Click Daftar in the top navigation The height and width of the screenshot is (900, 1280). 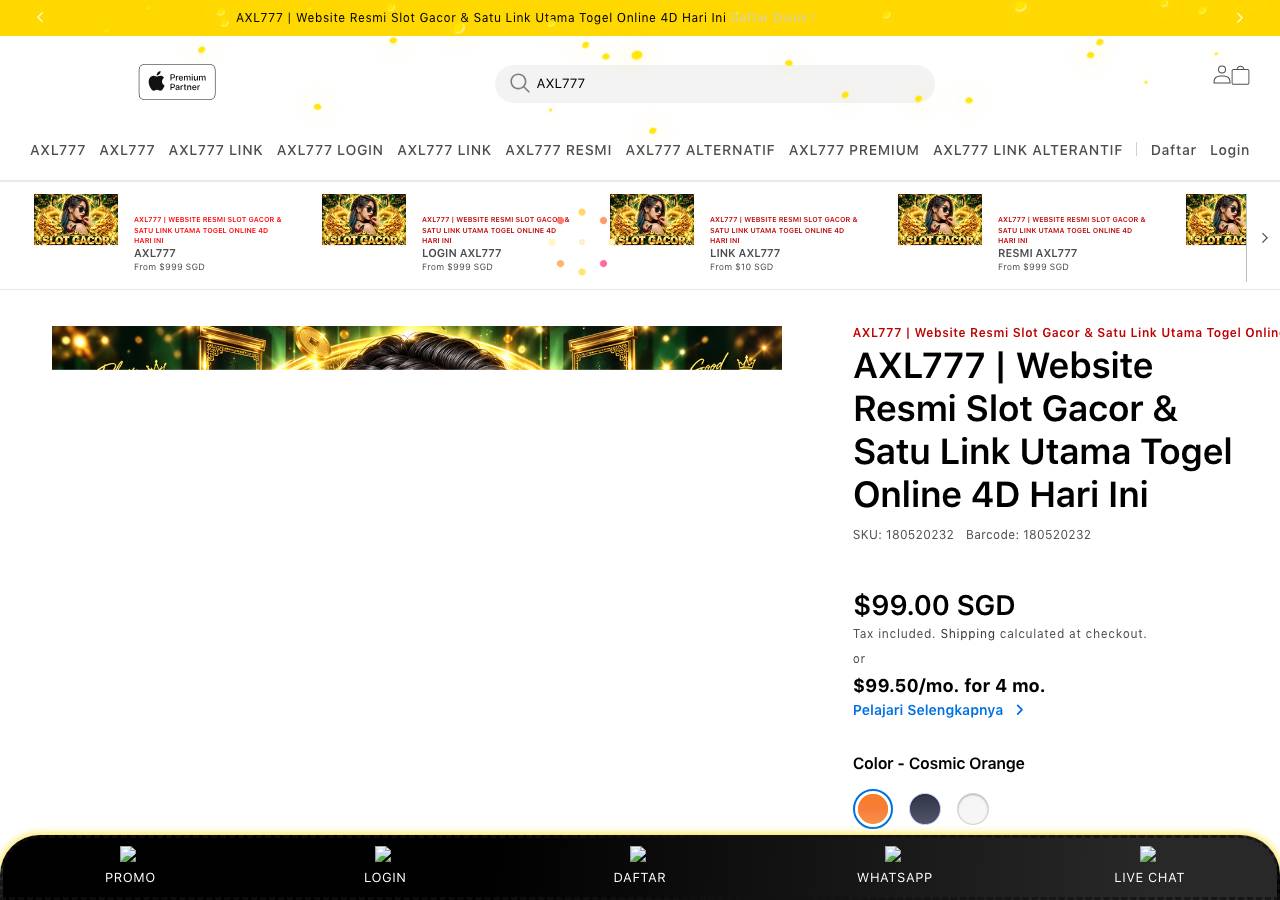[x=1173, y=150]
